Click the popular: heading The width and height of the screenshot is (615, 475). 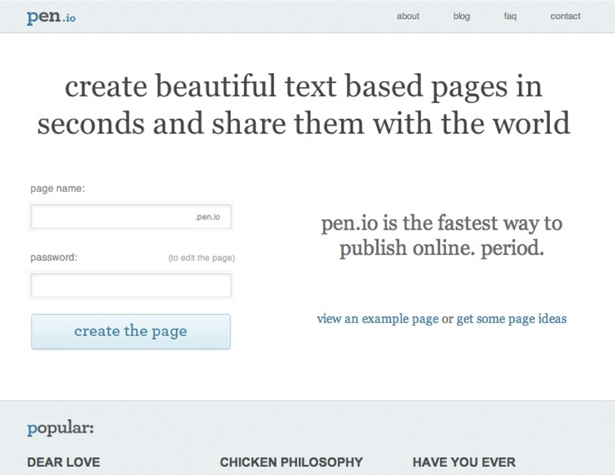coord(60,428)
